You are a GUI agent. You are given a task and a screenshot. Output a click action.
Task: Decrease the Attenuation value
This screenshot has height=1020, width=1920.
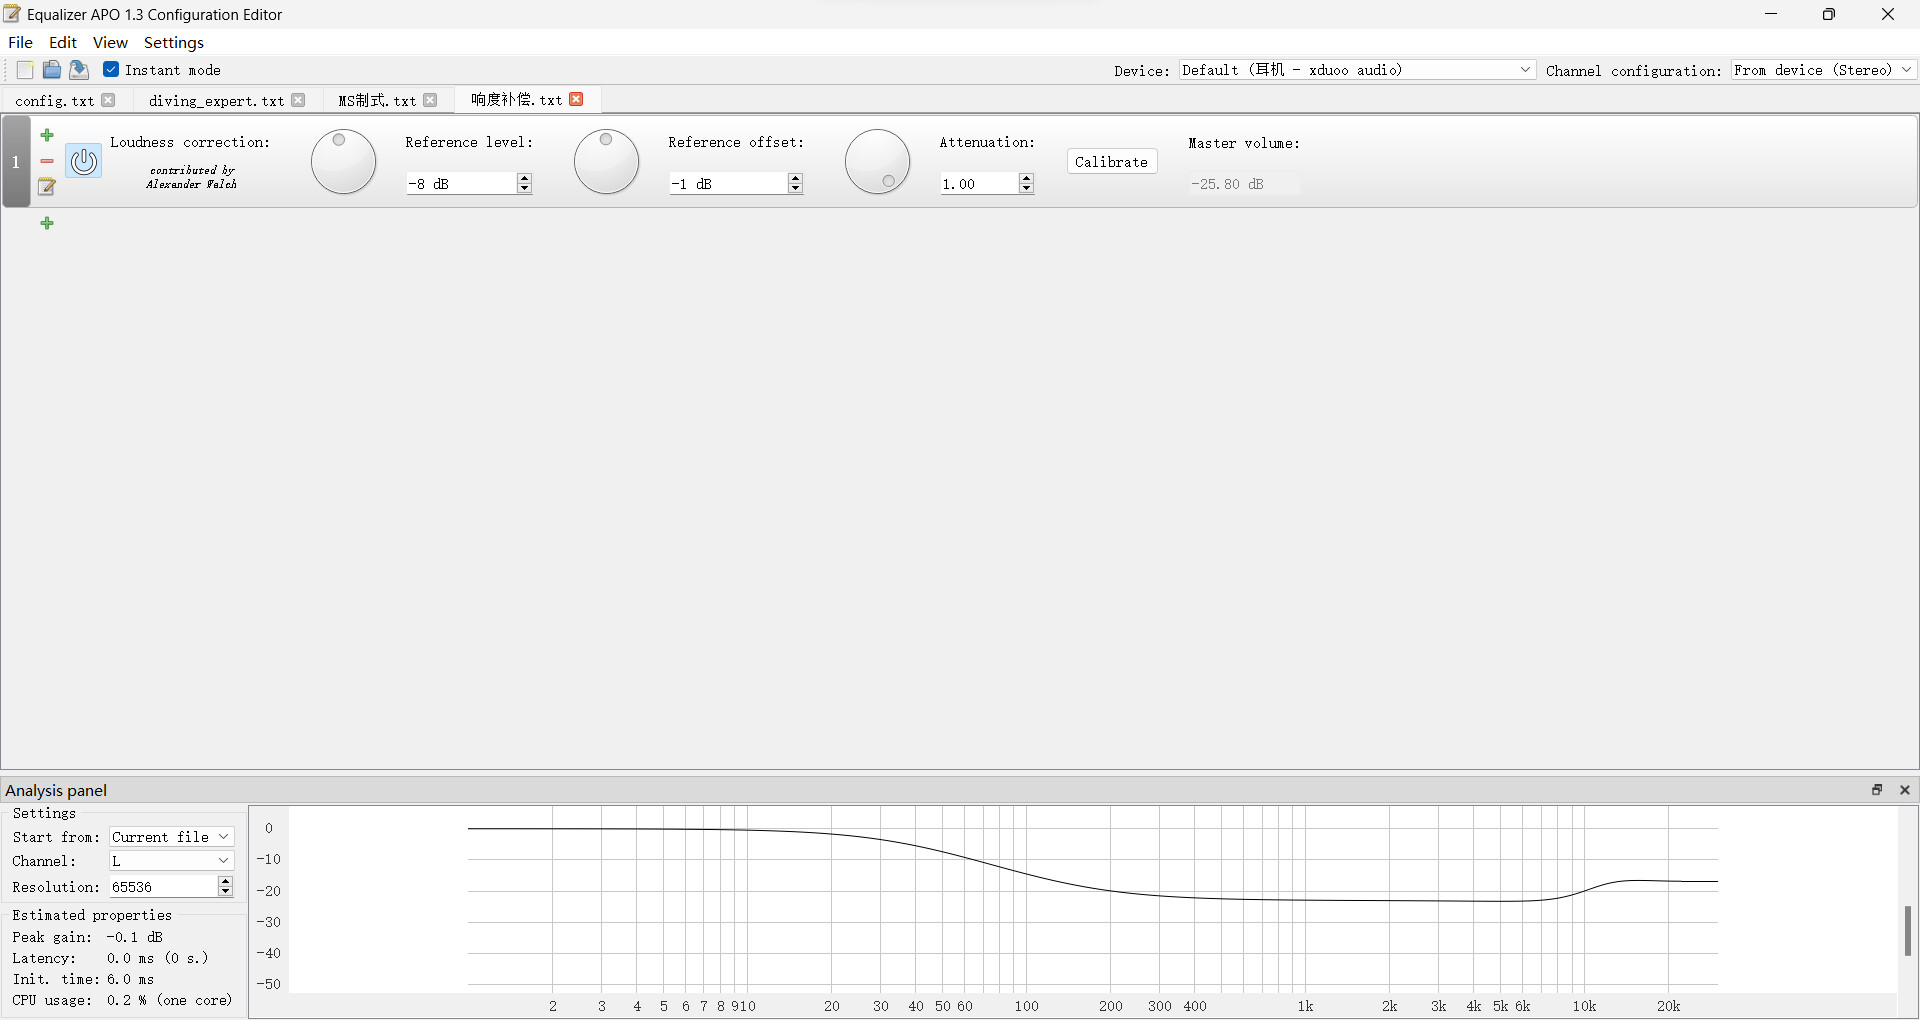coord(1026,189)
